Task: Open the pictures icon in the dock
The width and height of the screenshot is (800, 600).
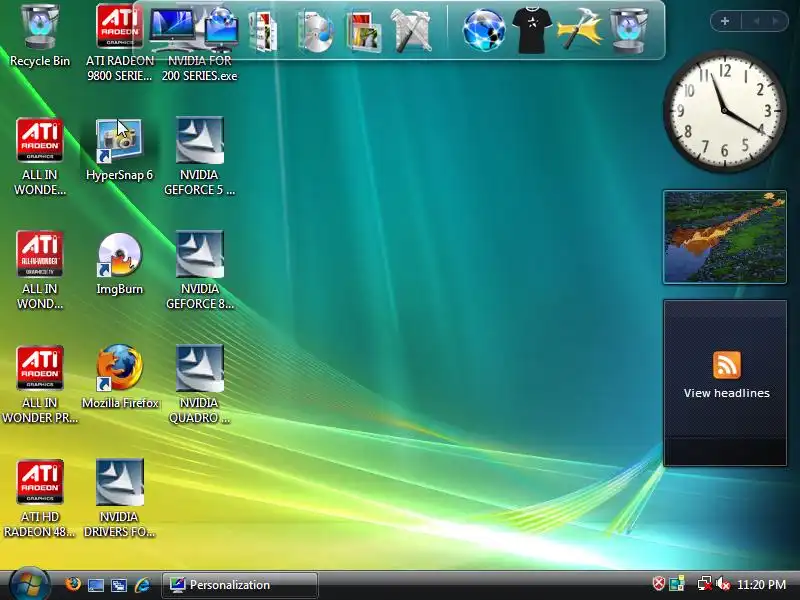Action: tap(364, 32)
